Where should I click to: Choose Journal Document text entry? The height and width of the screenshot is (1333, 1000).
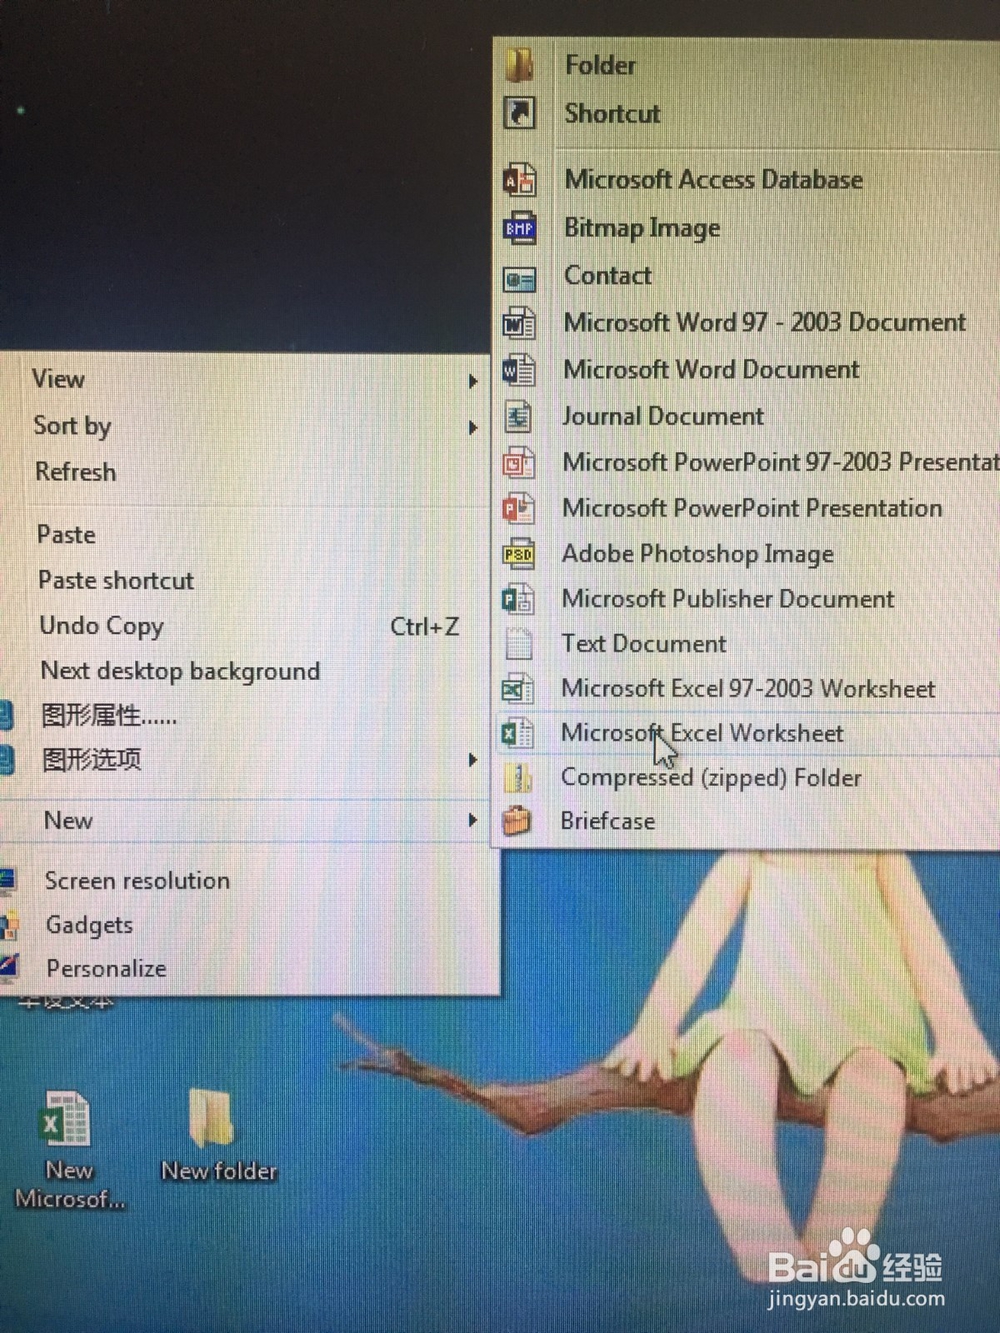click(662, 416)
